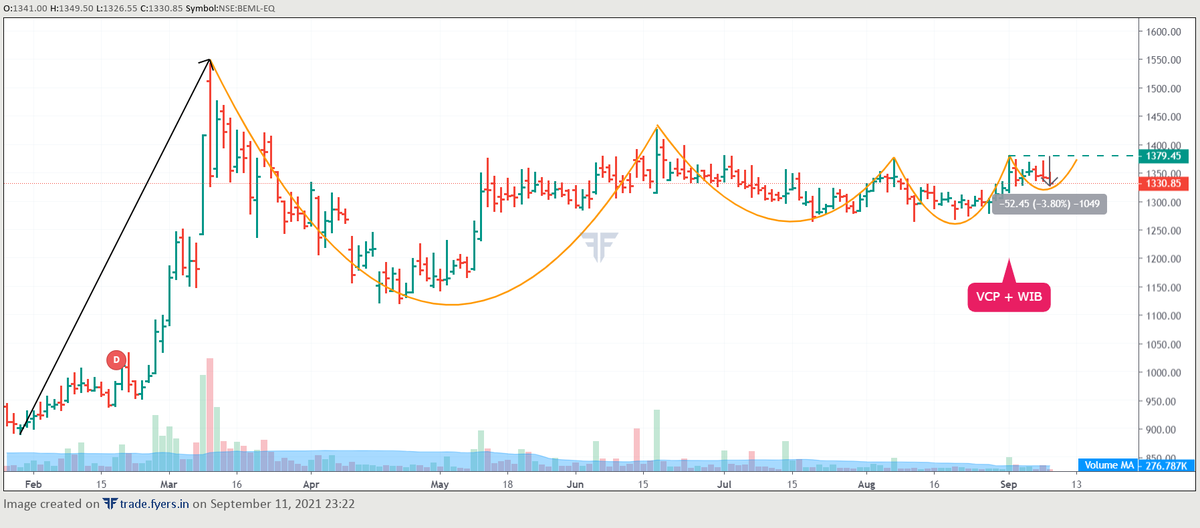Click the Aug label on time axis
Screen dimensions: 1200x528
[868, 483]
